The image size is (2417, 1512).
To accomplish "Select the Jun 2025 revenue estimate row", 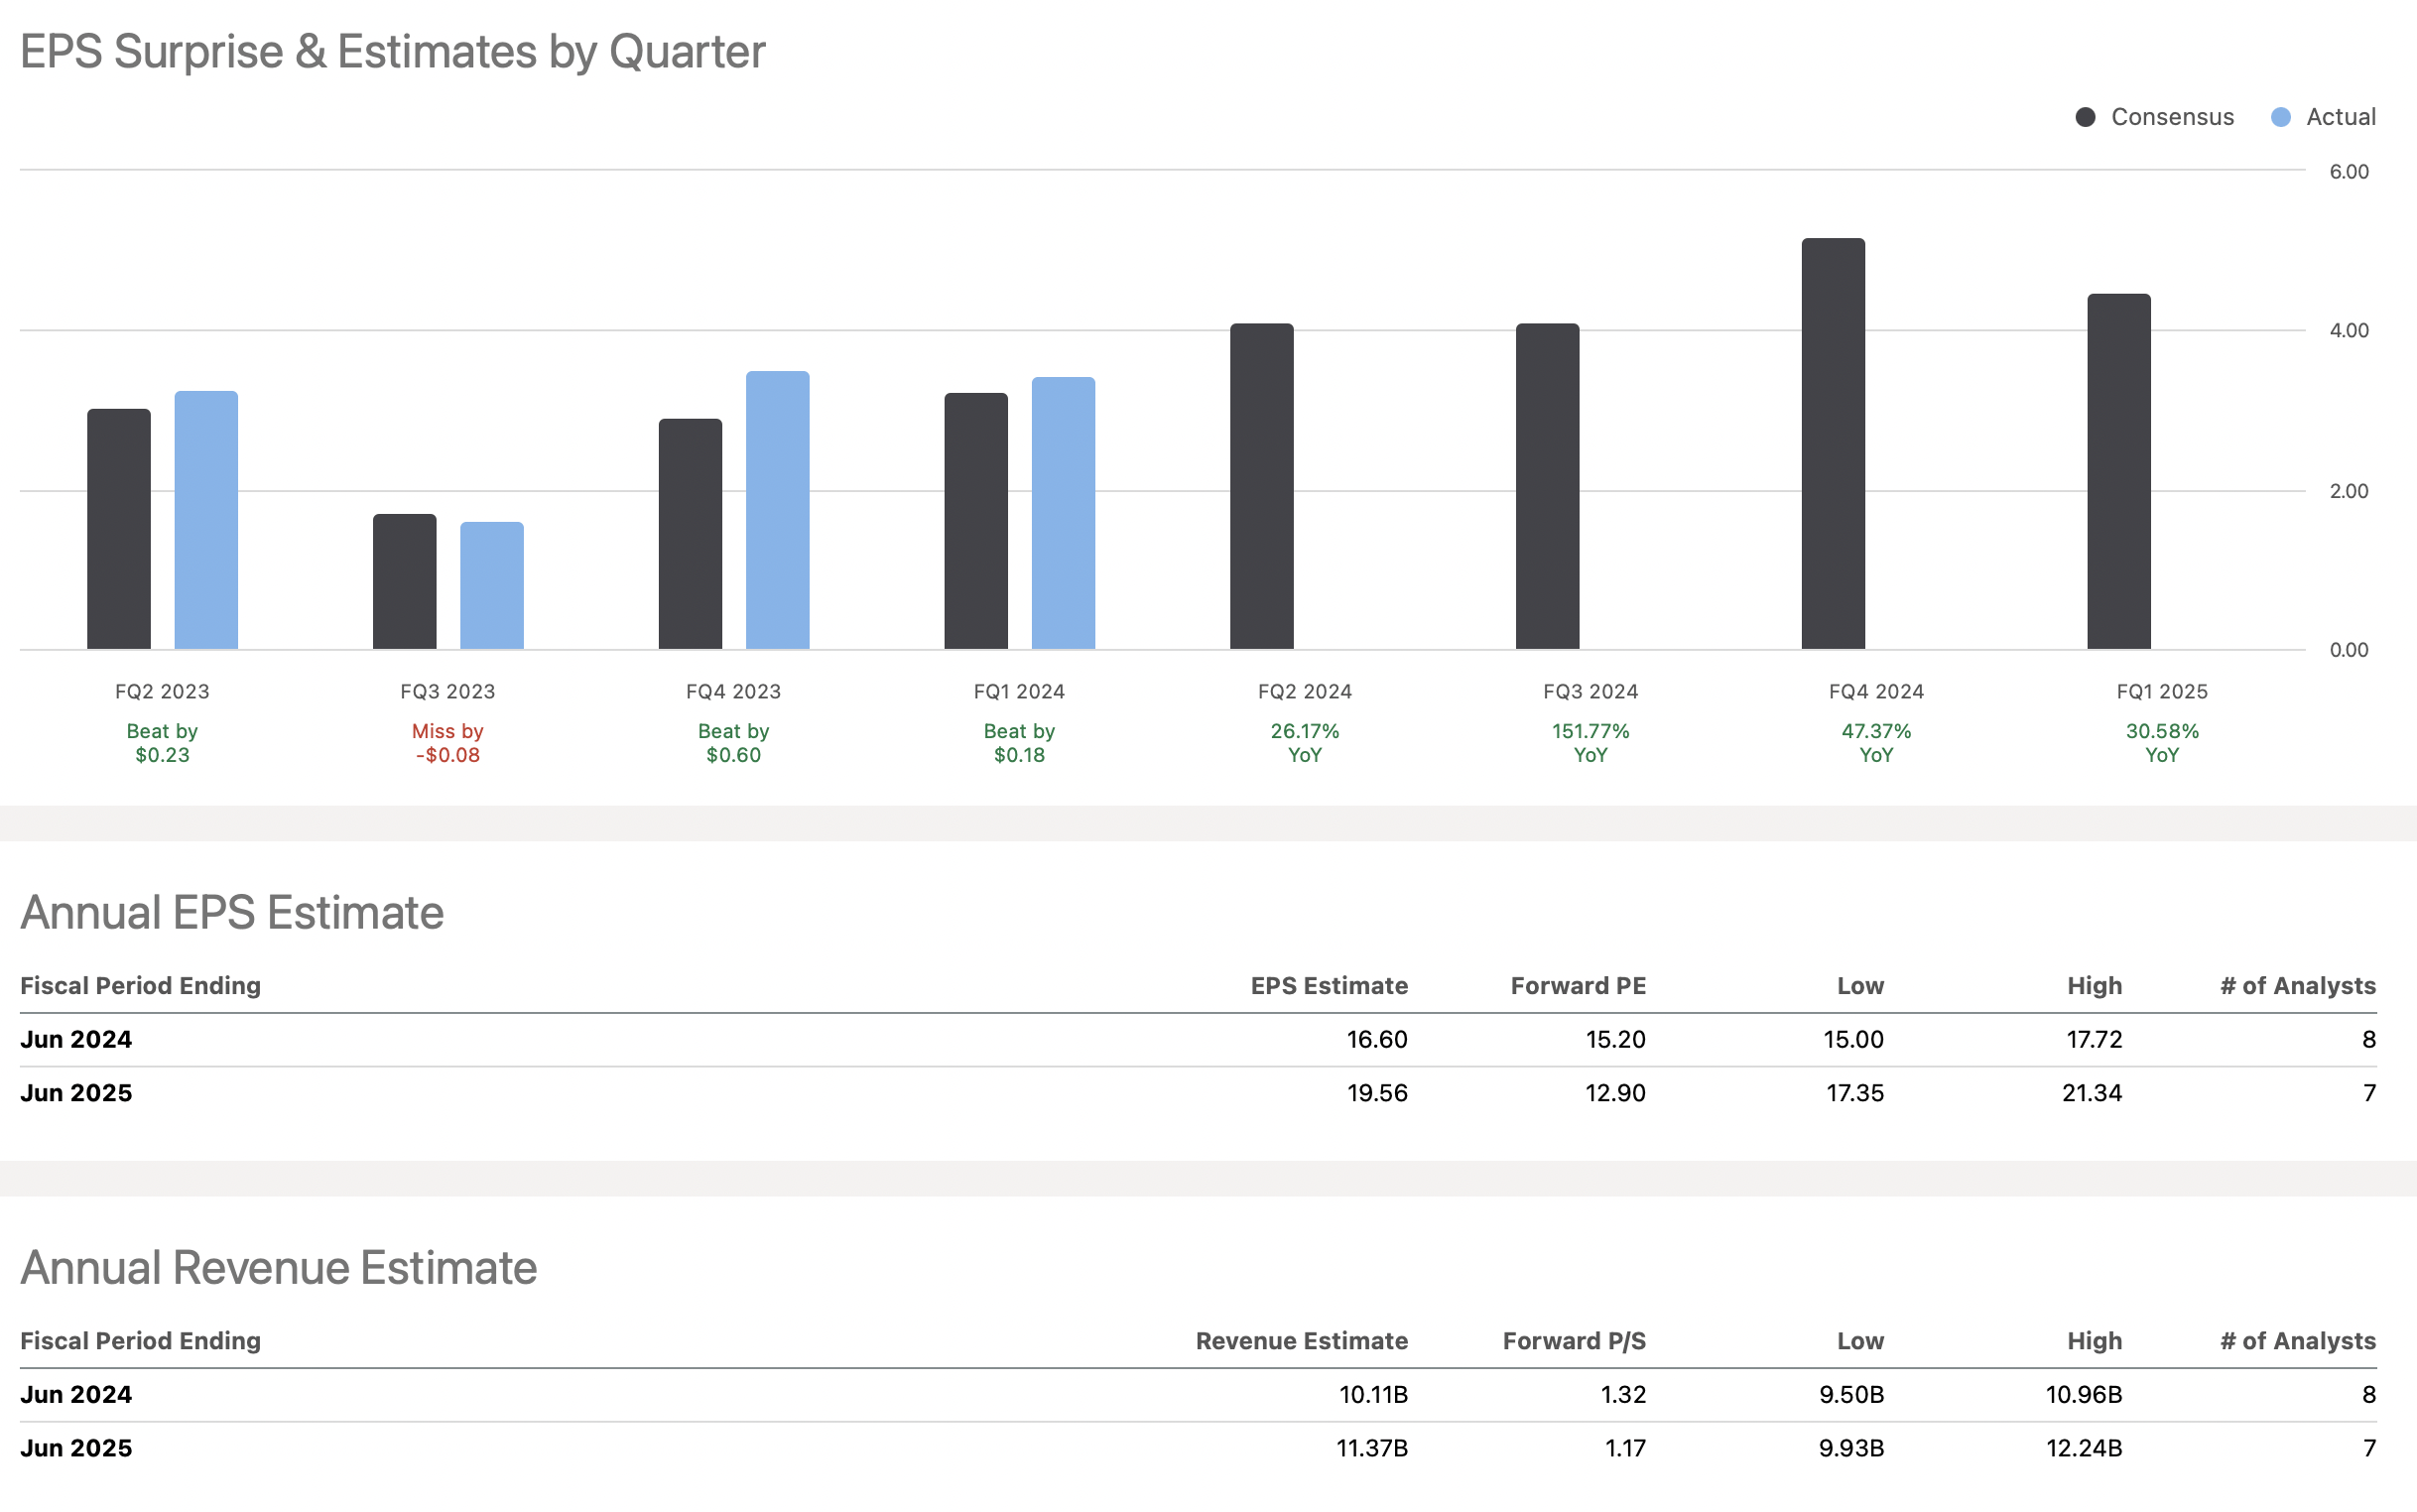I will click(1200, 1447).
